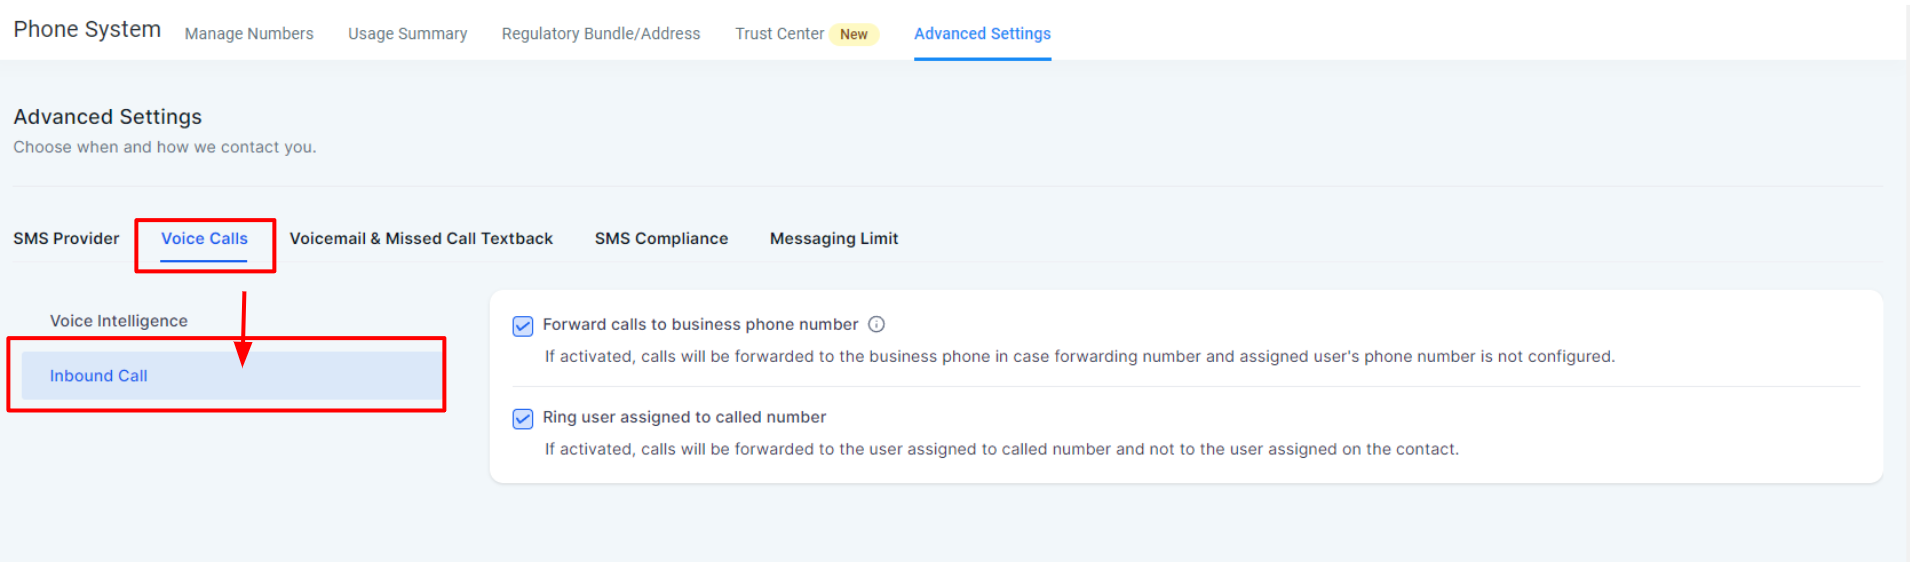Viewport: 1910px width, 562px height.
Task: Click the New badge next to Trust Center
Action: pos(854,34)
